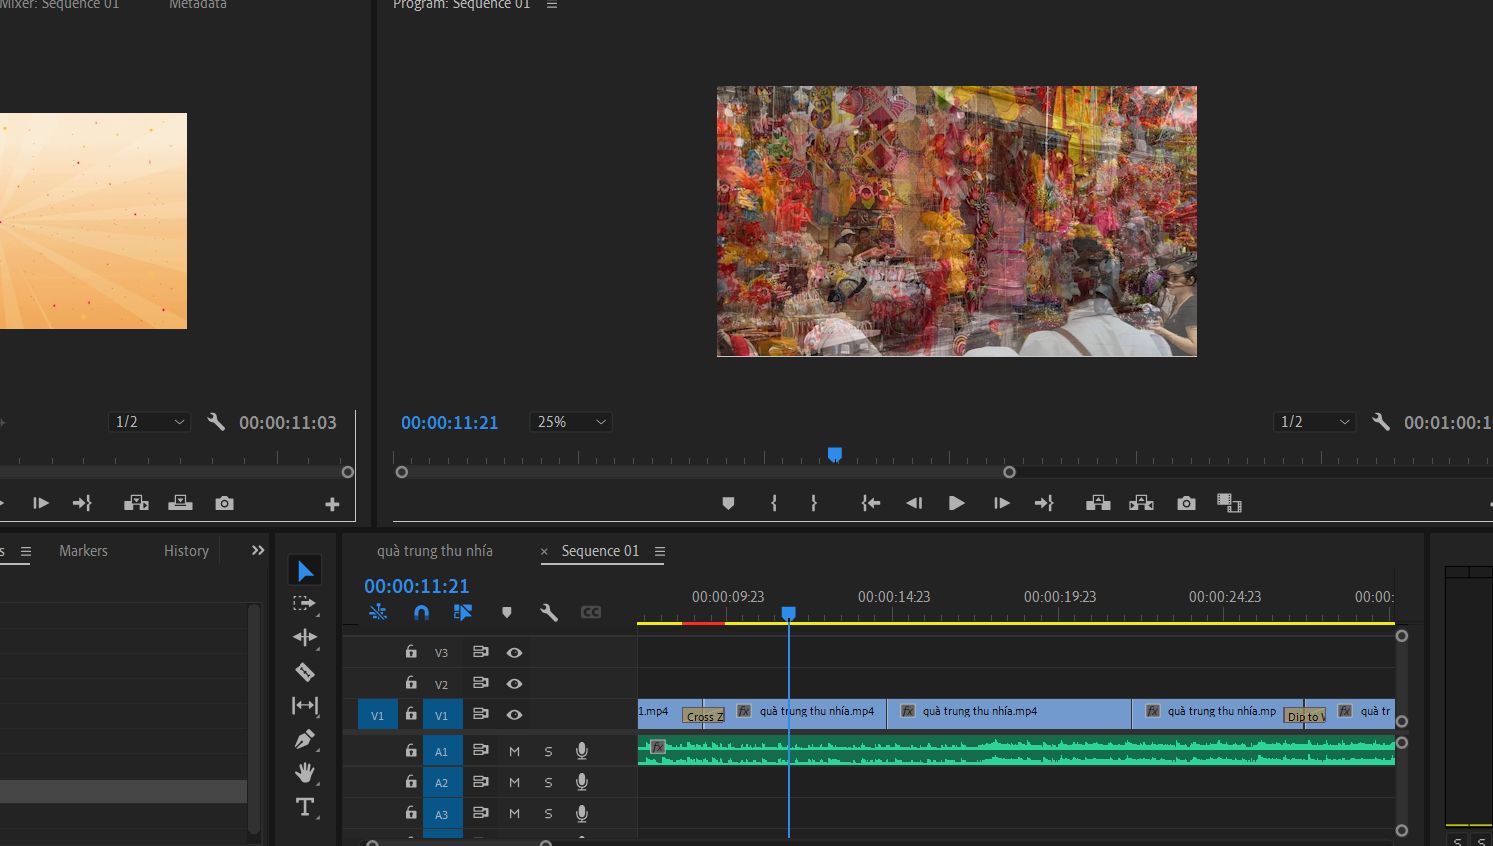Select the Razor tool
Screen dimensions: 1493x846
tap(305, 672)
